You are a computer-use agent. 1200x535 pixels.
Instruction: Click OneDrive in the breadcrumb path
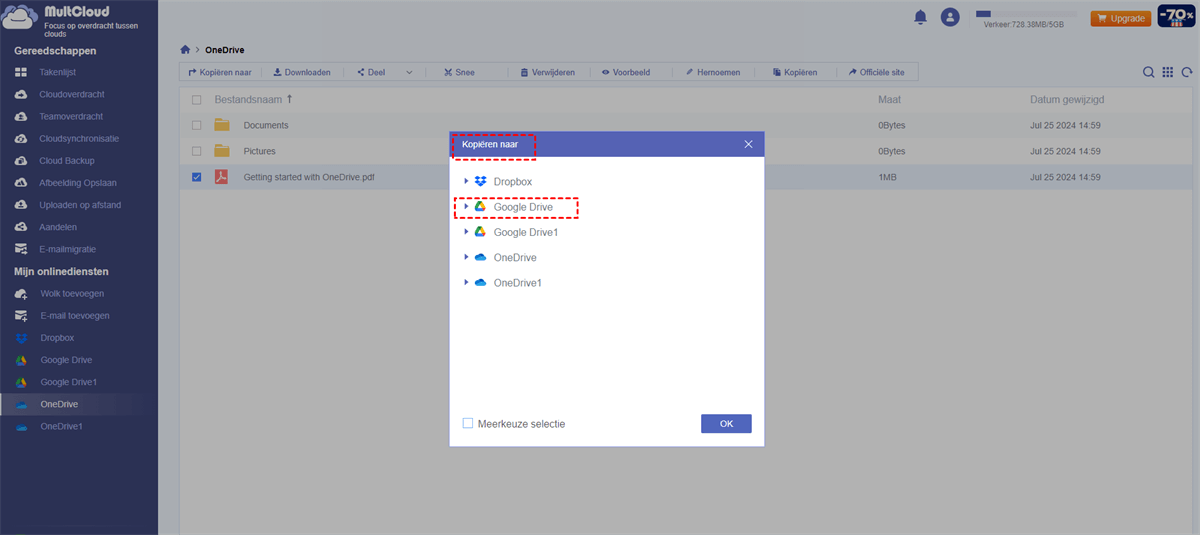coord(225,49)
